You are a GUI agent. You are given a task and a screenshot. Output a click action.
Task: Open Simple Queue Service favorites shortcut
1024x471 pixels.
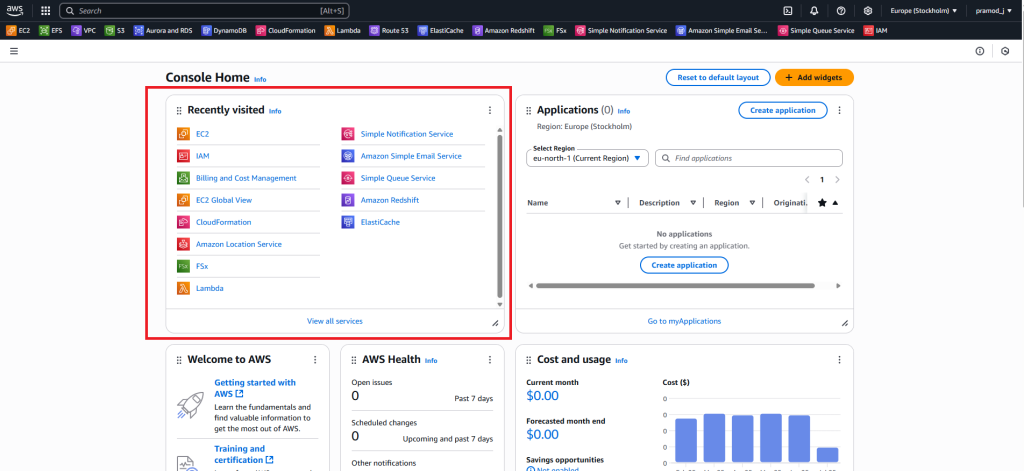816,30
